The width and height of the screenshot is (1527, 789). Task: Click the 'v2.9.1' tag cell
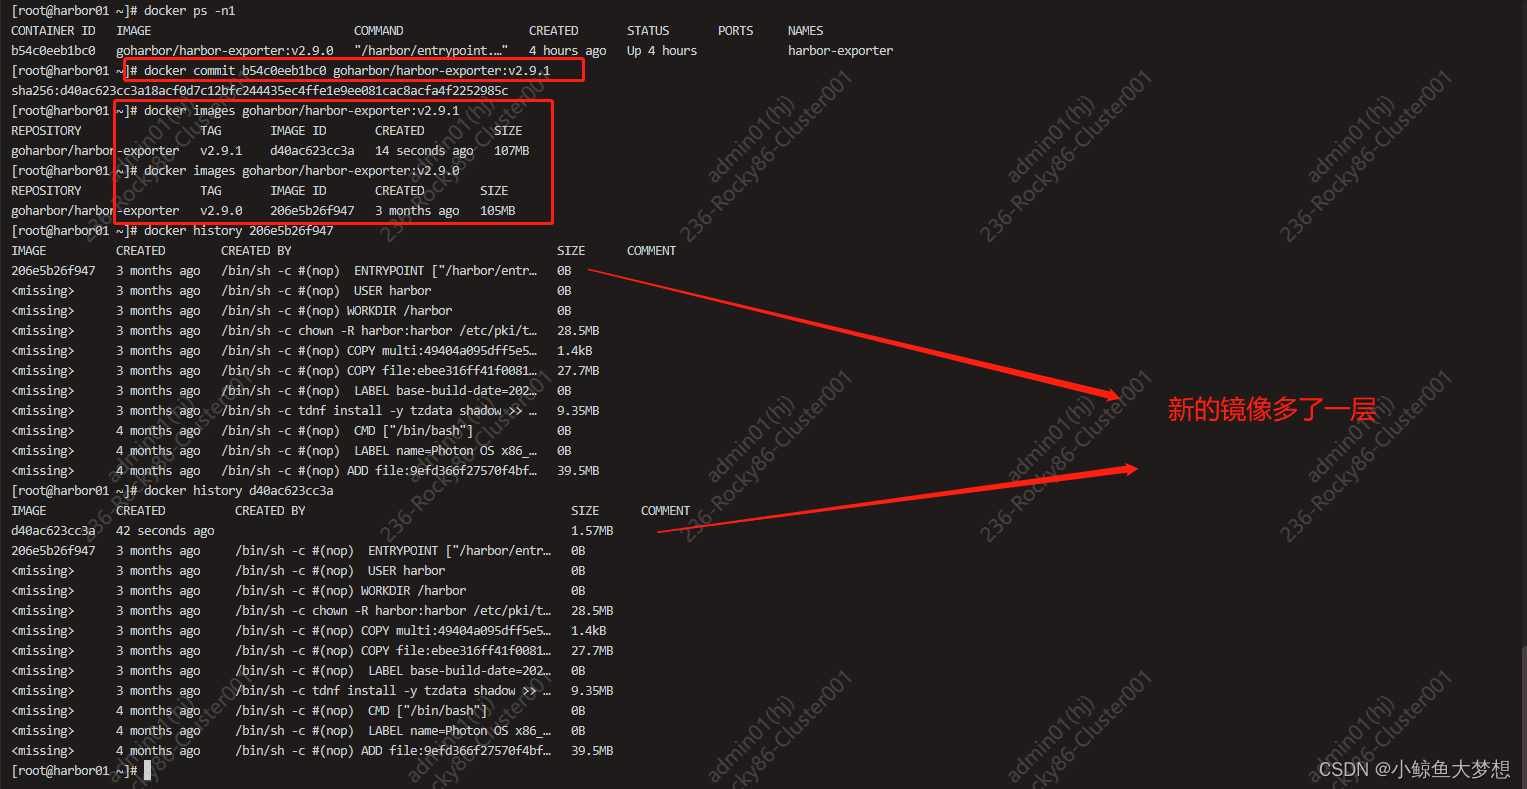221,151
